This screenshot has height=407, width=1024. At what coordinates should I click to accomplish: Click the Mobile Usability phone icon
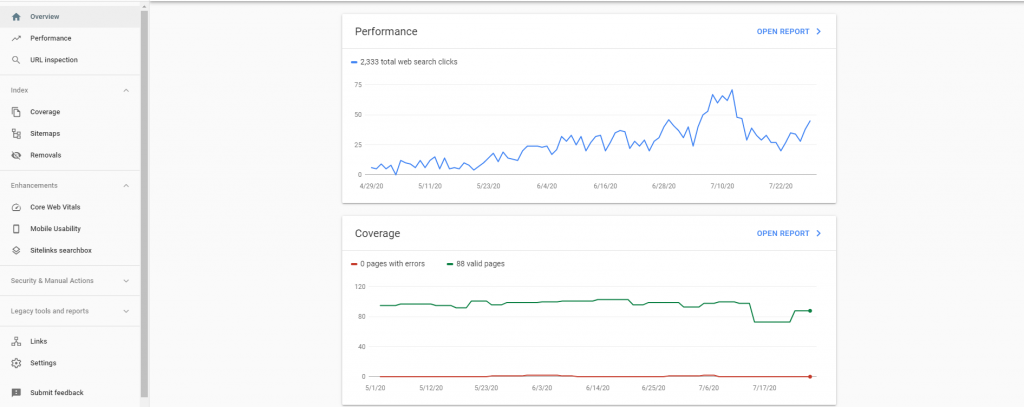[x=16, y=229]
